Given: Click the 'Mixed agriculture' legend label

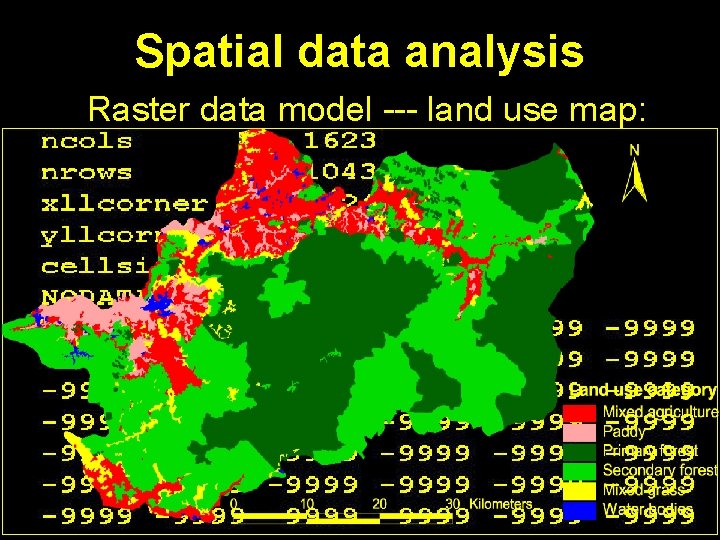Looking at the screenshot, I should (x=660, y=412).
